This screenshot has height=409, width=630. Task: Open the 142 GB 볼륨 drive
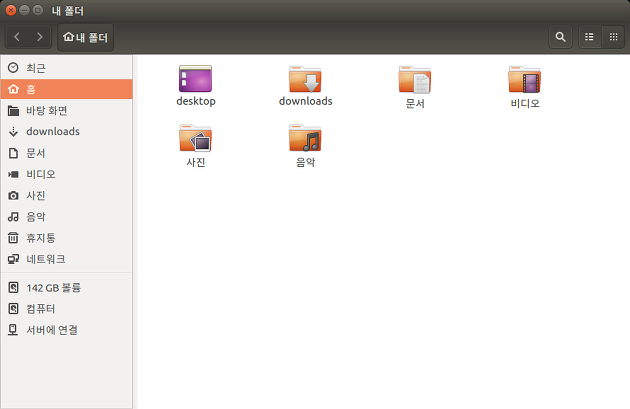(x=67, y=288)
